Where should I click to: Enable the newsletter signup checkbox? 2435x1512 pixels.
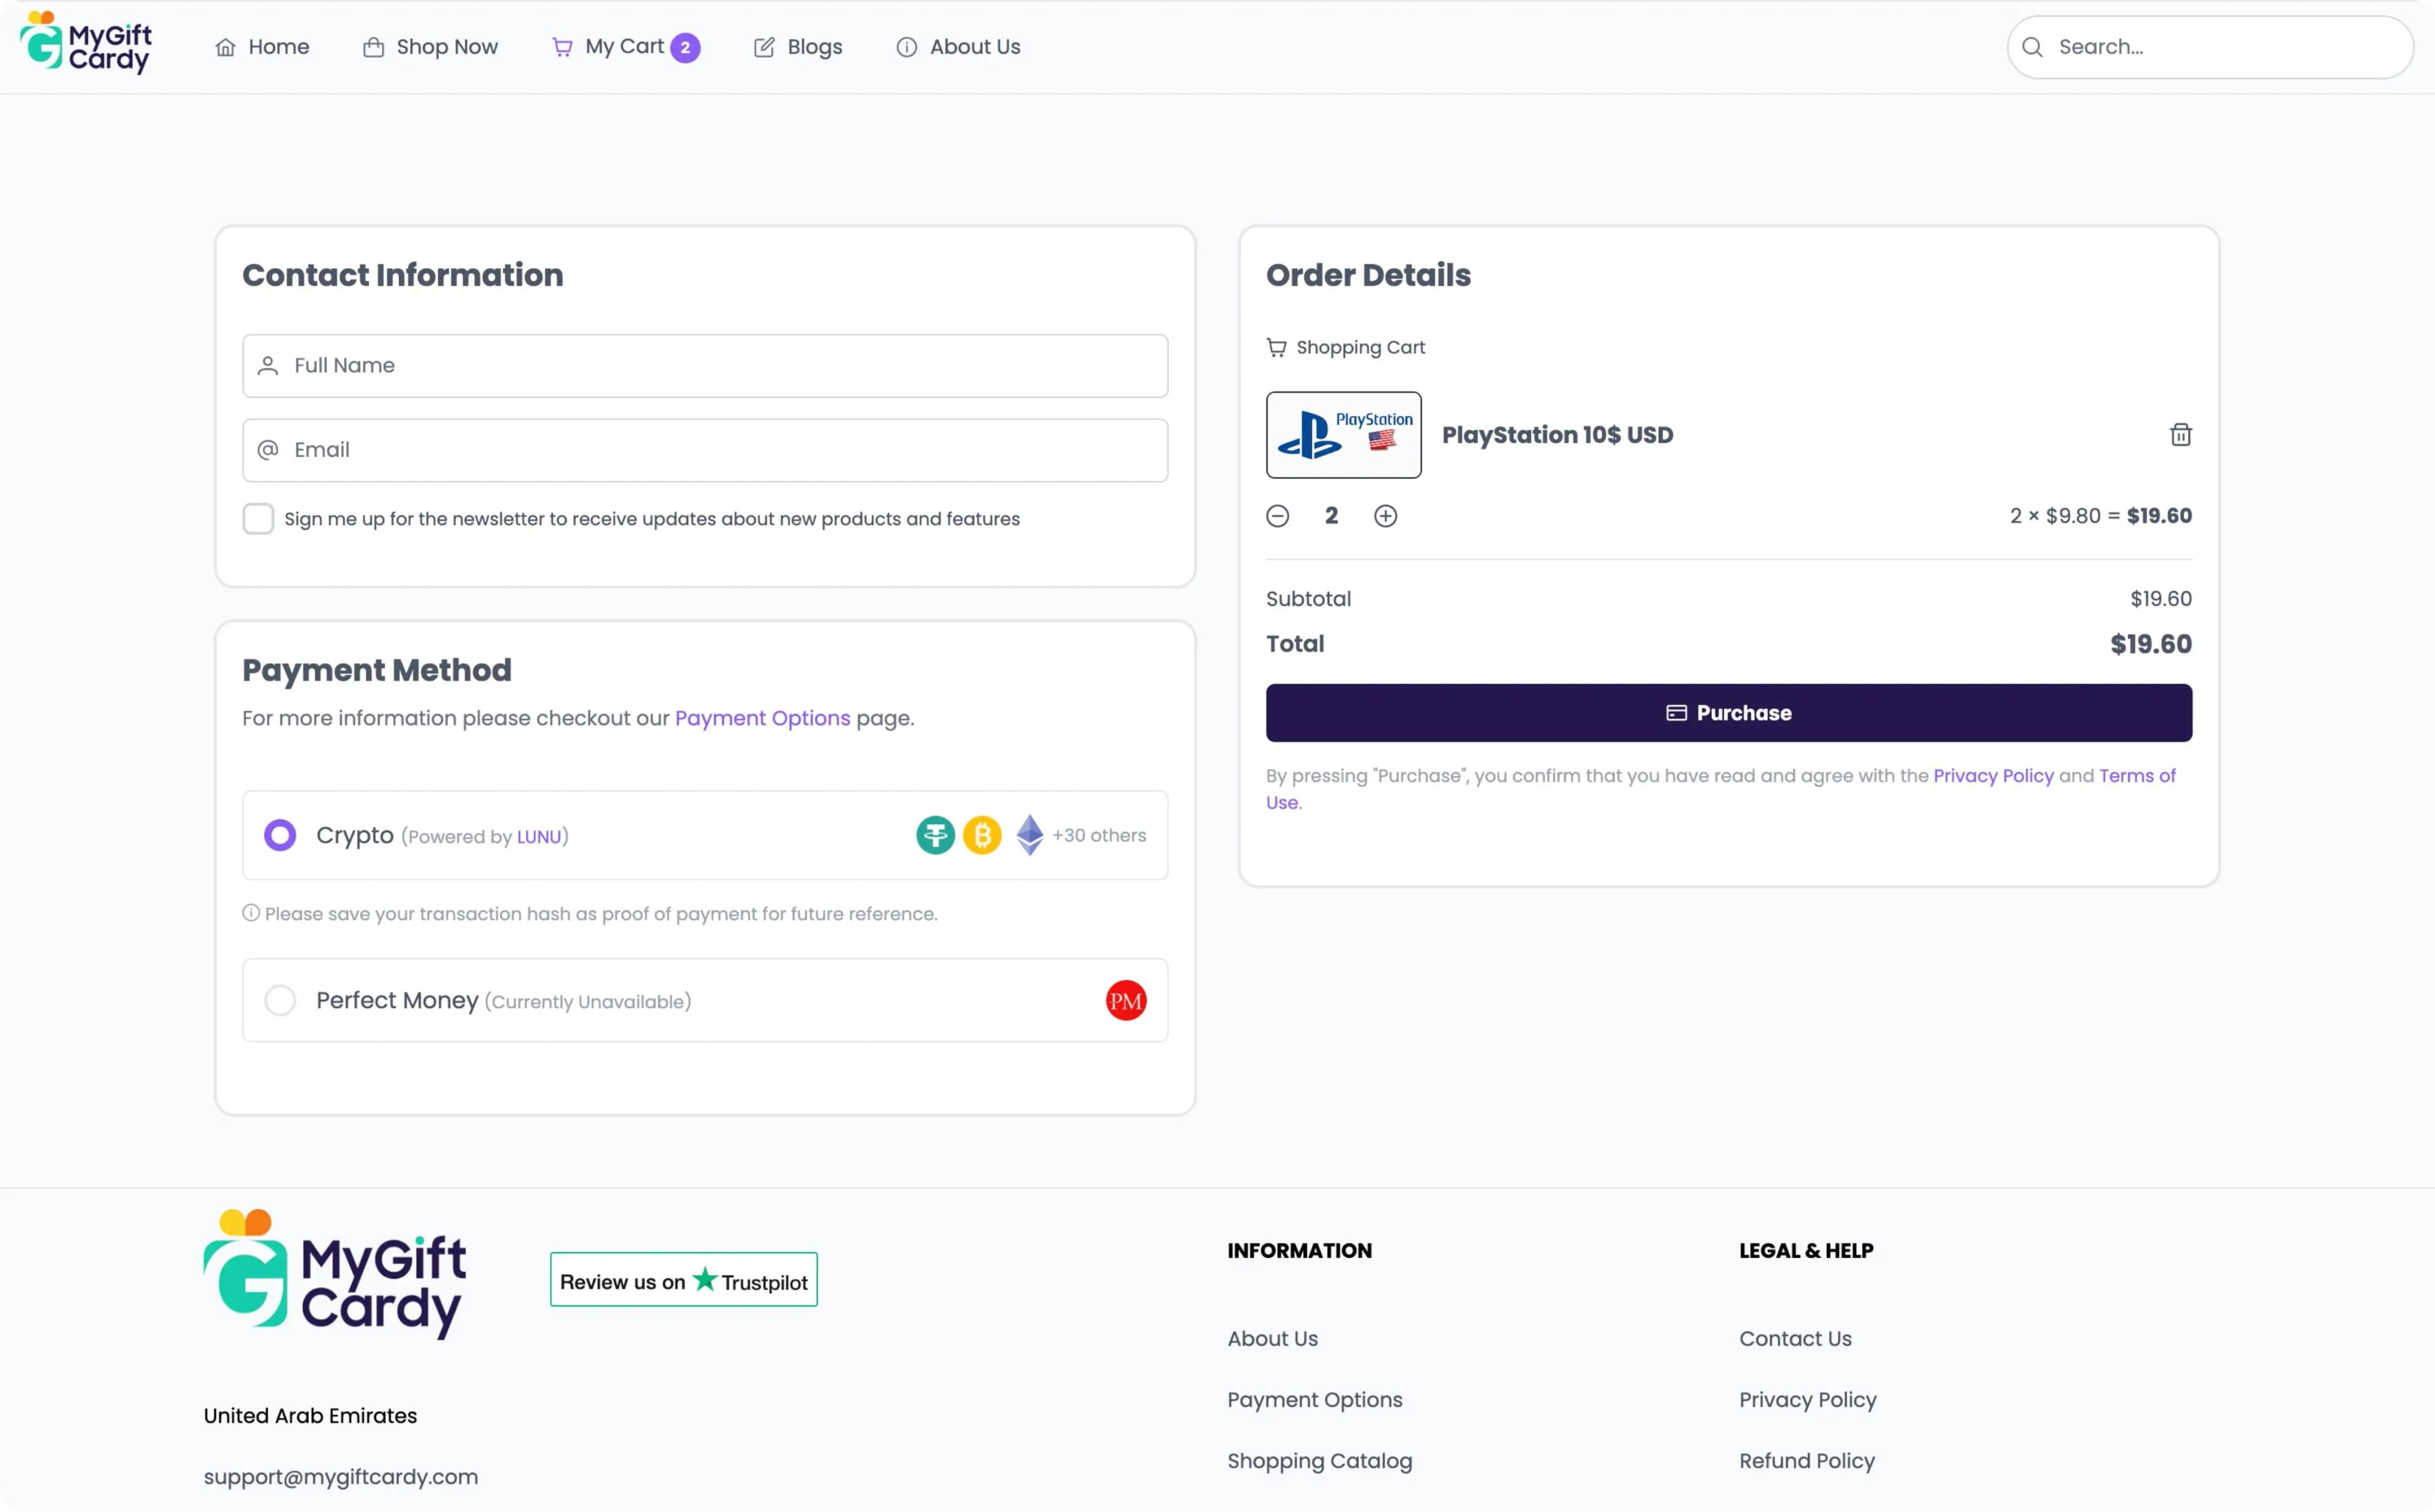tap(258, 518)
